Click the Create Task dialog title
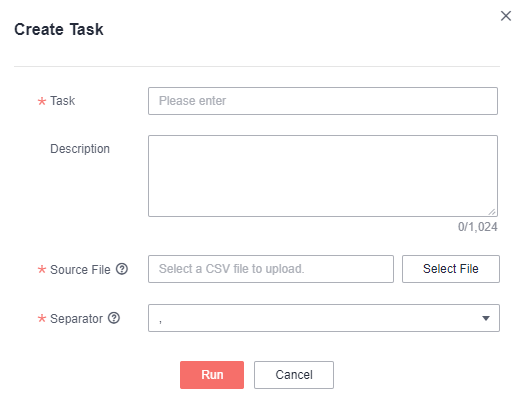523x401 pixels. coord(59,29)
